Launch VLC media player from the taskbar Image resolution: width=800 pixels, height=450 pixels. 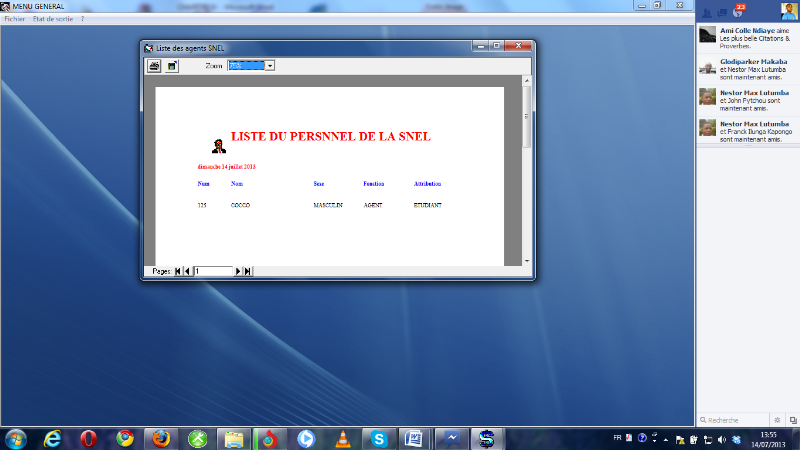click(343, 439)
